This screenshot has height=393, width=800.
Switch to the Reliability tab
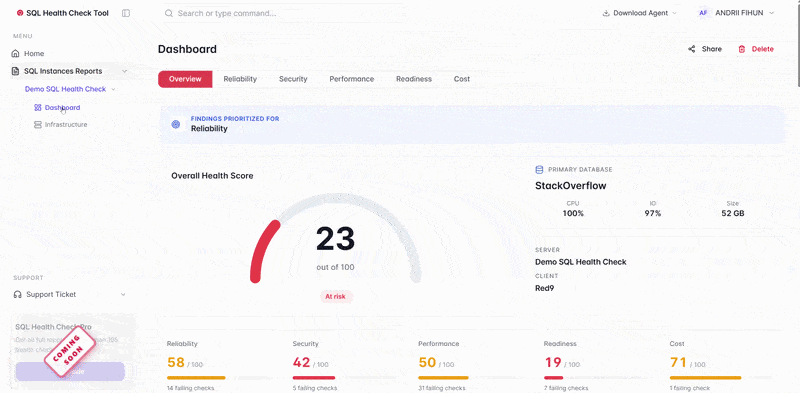click(x=240, y=79)
